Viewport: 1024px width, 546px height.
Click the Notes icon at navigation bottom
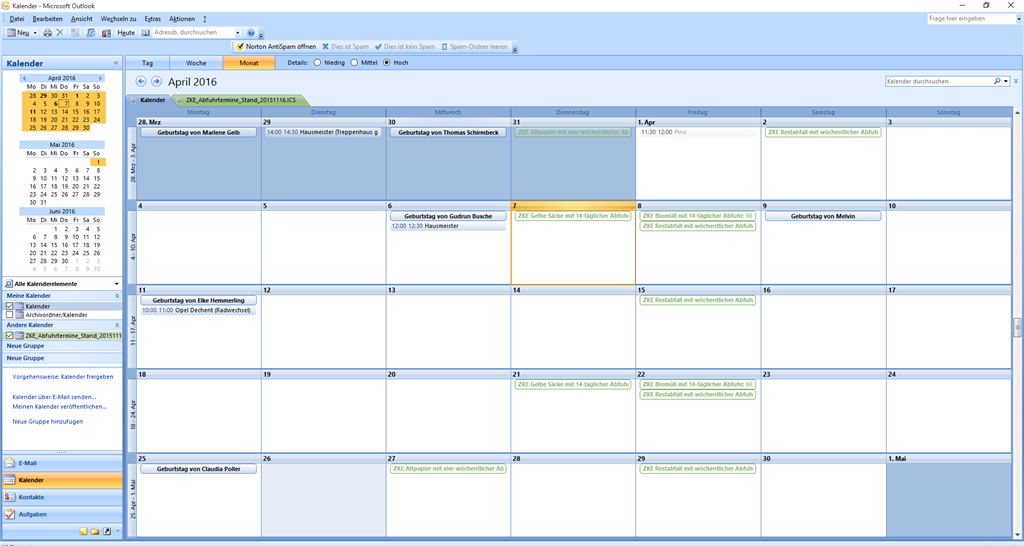pos(83,532)
